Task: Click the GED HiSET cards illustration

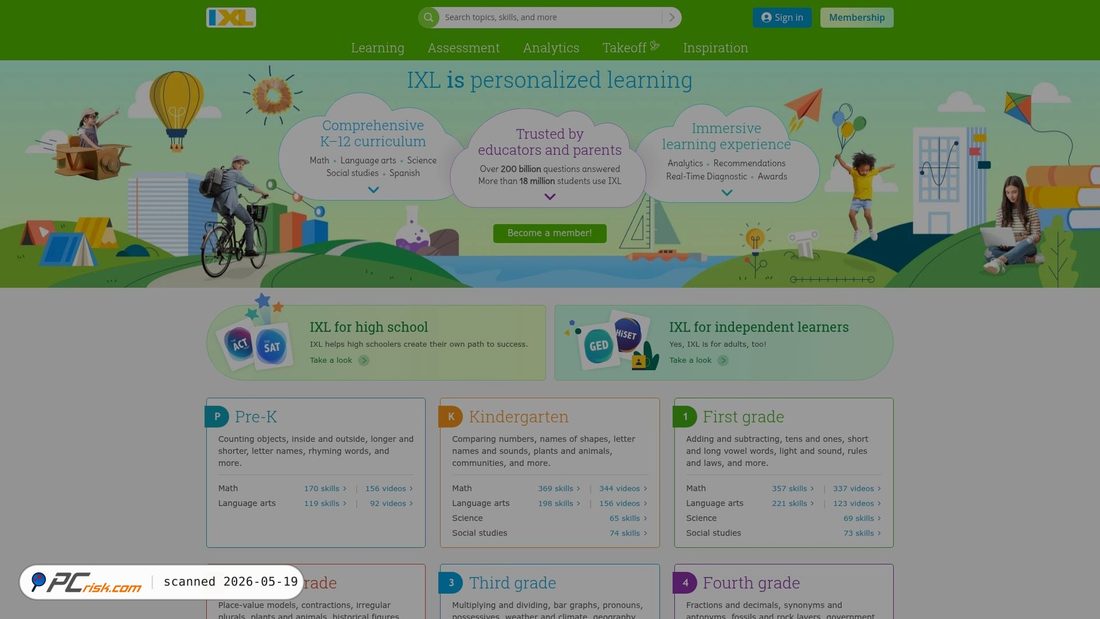Action: click(614, 340)
